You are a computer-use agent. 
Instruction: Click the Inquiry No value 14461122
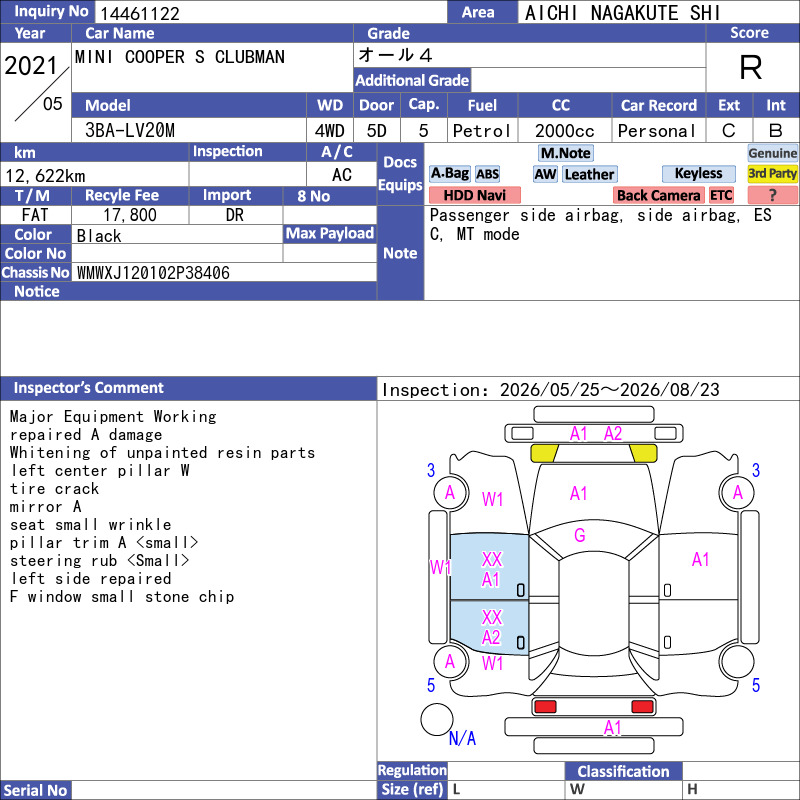(139, 13)
